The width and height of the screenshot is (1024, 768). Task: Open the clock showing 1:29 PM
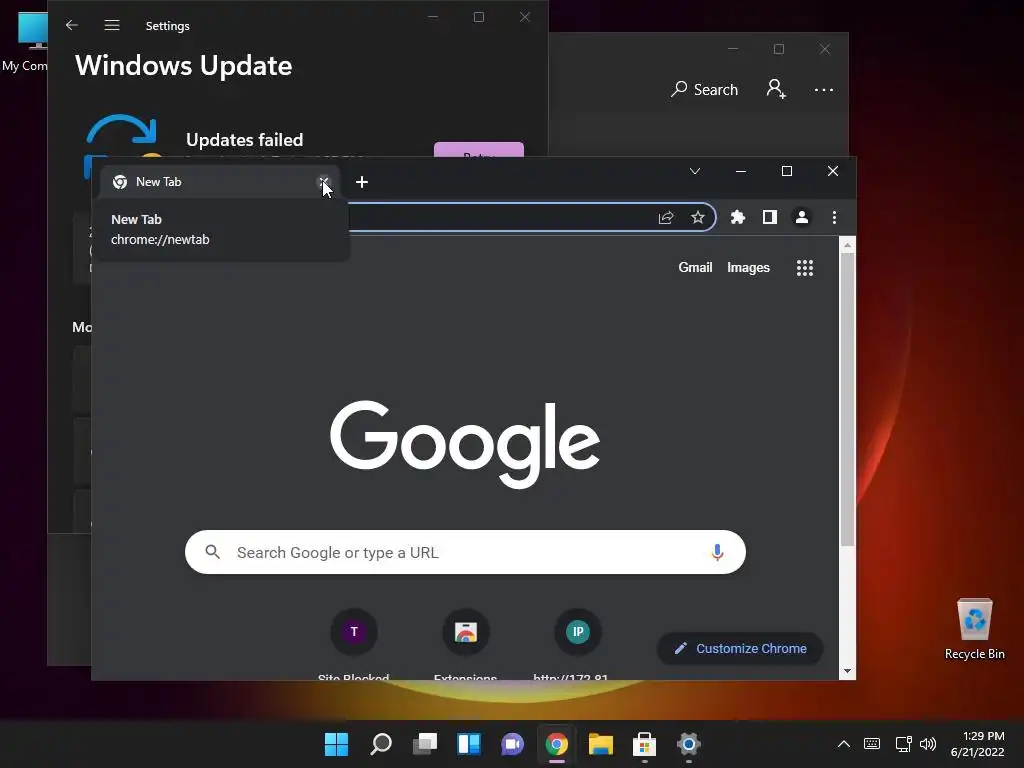click(x=978, y=744)
